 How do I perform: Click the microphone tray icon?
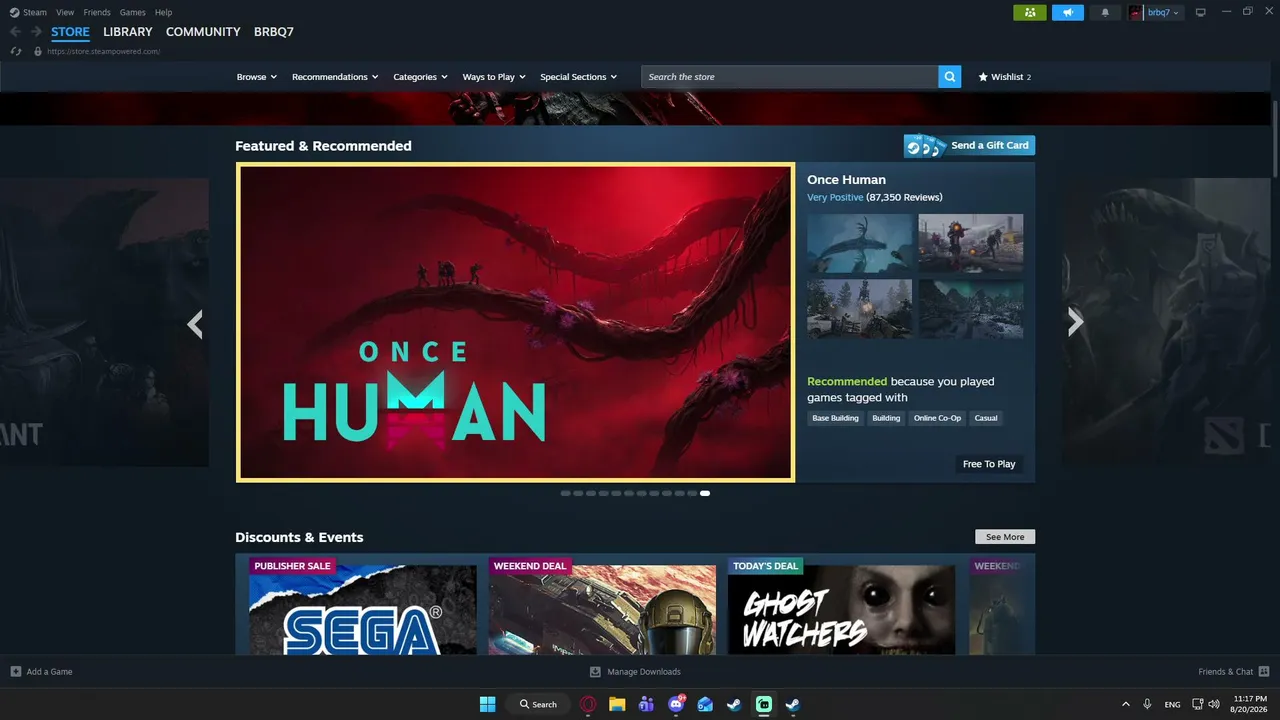coord(1147,704)
